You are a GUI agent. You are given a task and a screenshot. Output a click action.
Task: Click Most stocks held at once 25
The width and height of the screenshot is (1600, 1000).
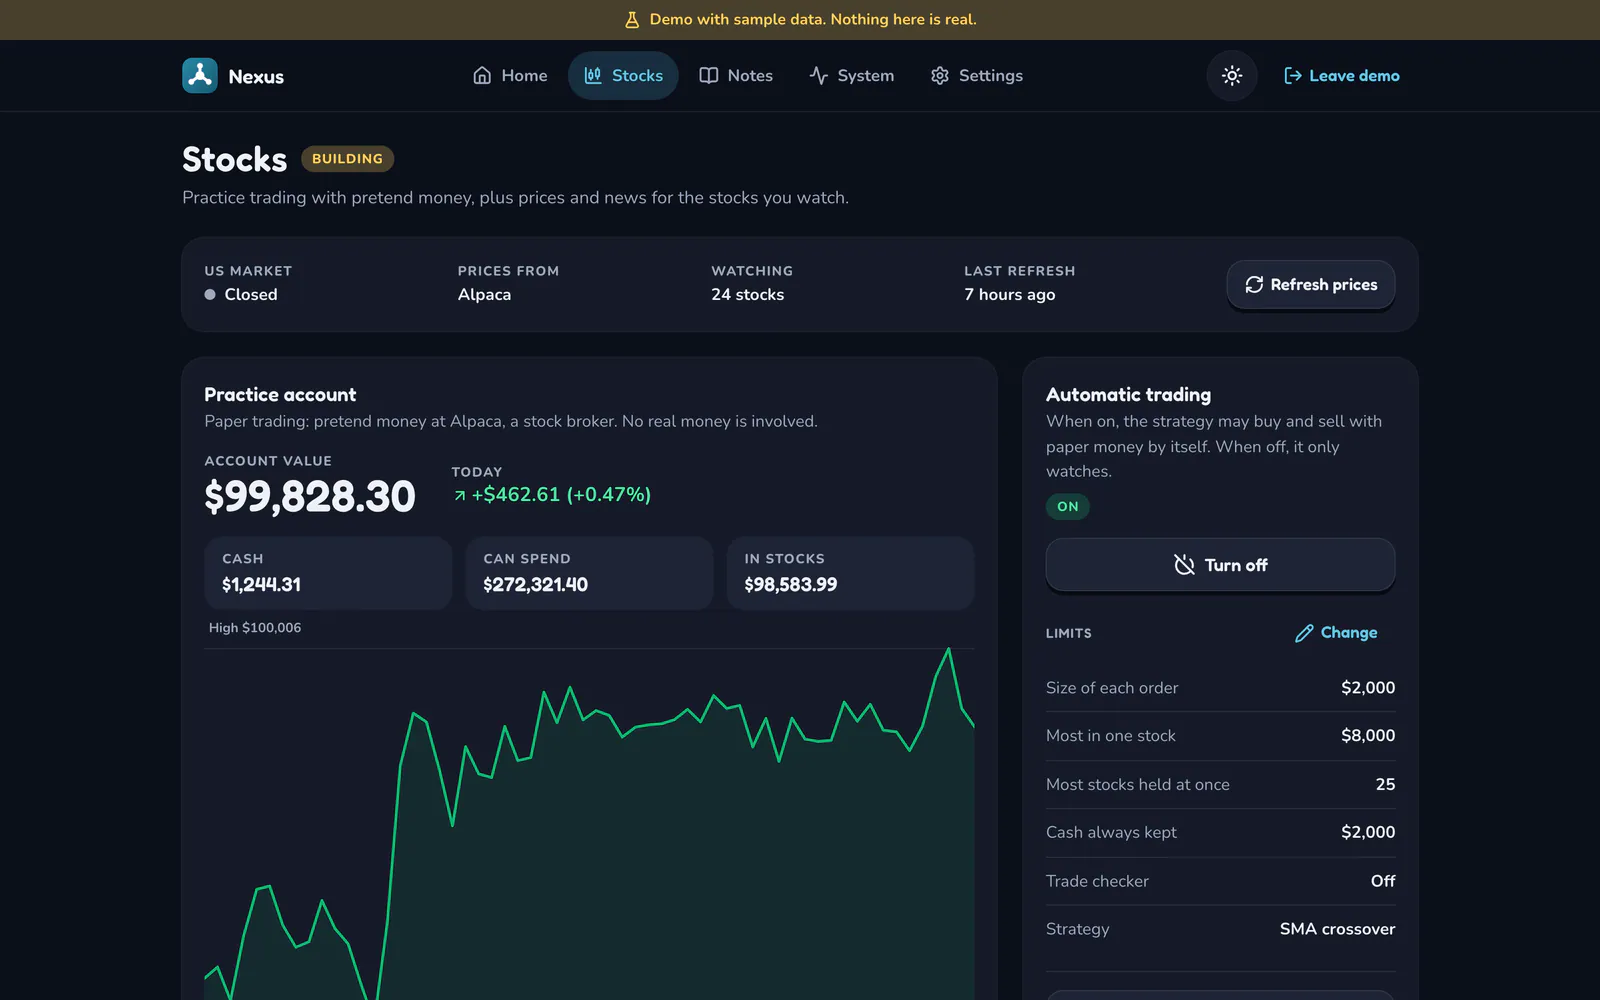coord(1220,785)
